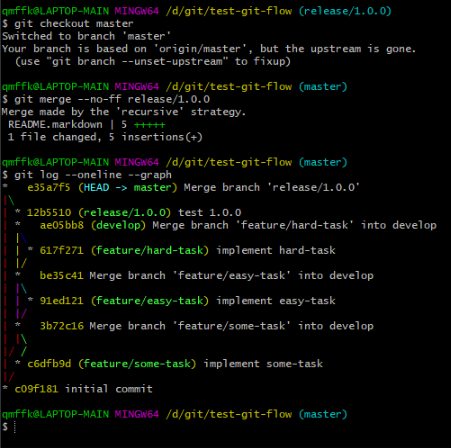The width and height of the screenshot is (451, 448).
Task: Click the 'implement easy-task' commit message
Action: 276,301
